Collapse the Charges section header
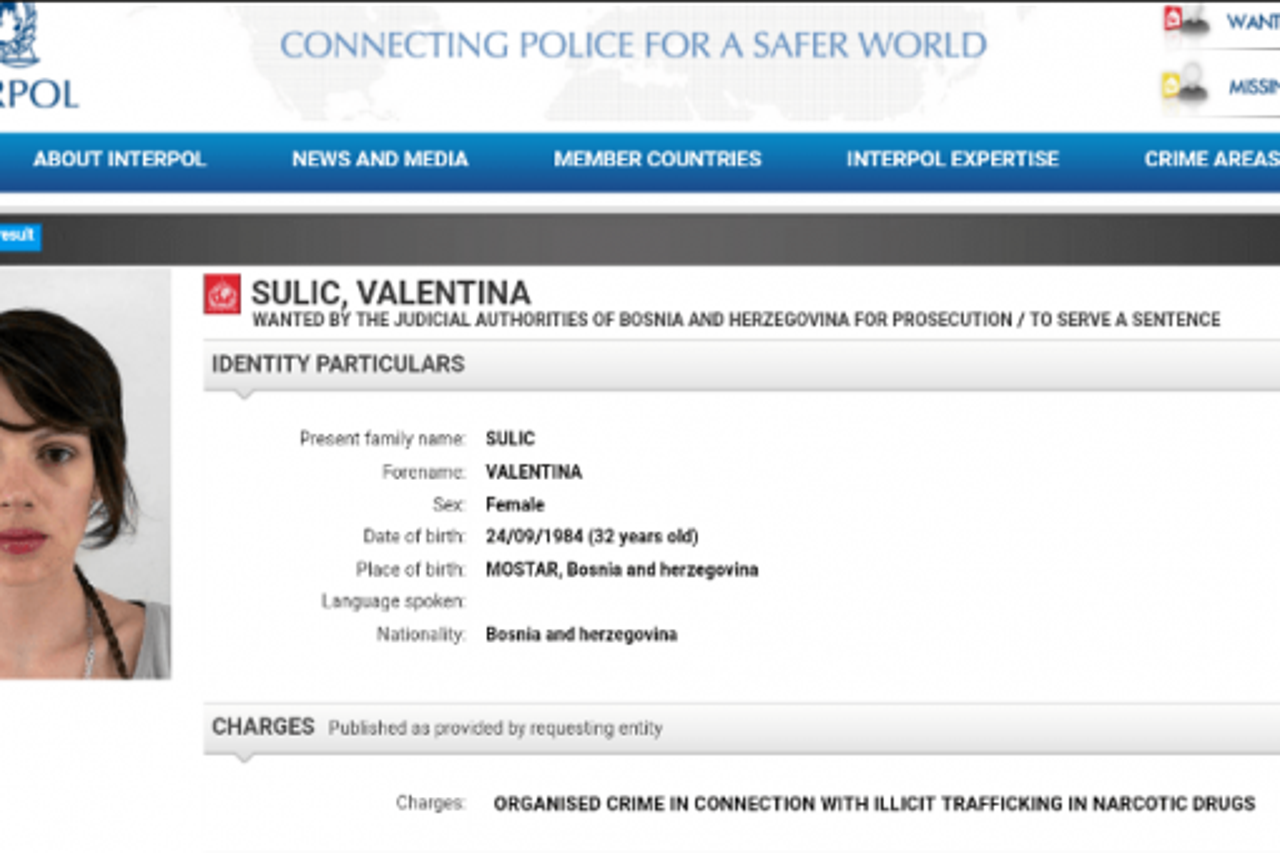1280x853 pixels. [x=263, y=727]
